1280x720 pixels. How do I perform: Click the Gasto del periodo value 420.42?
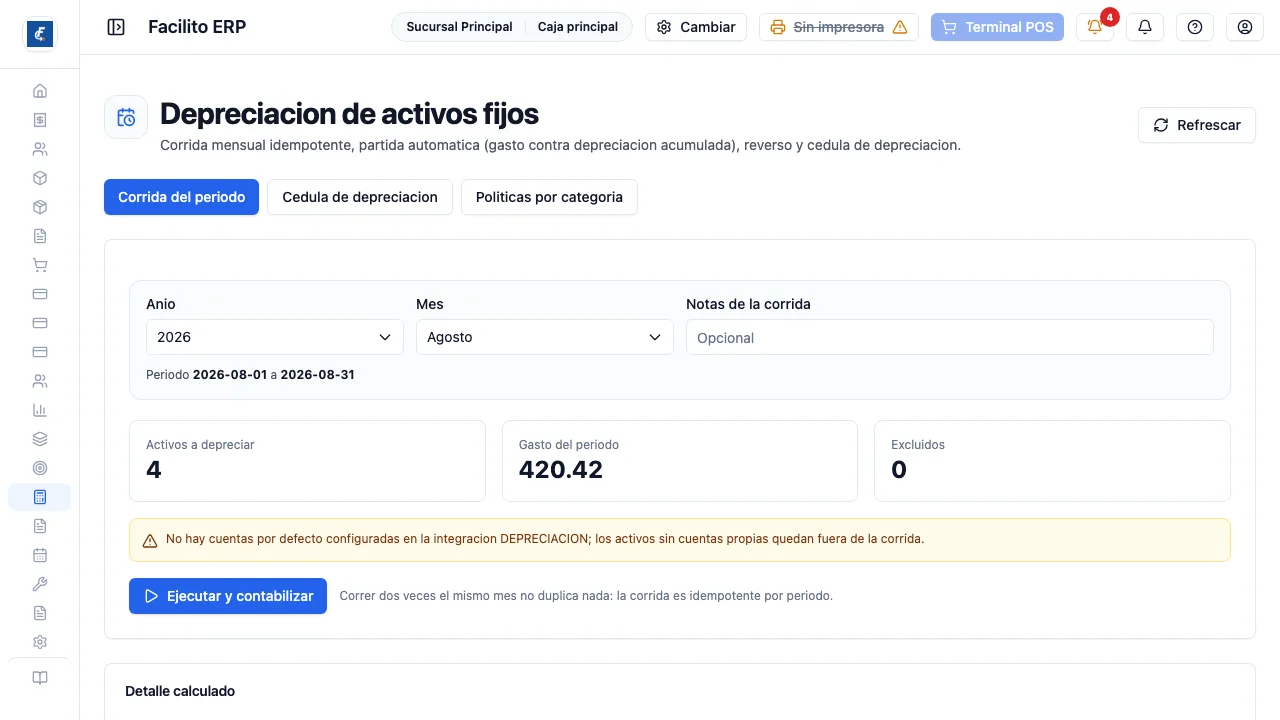561,470
